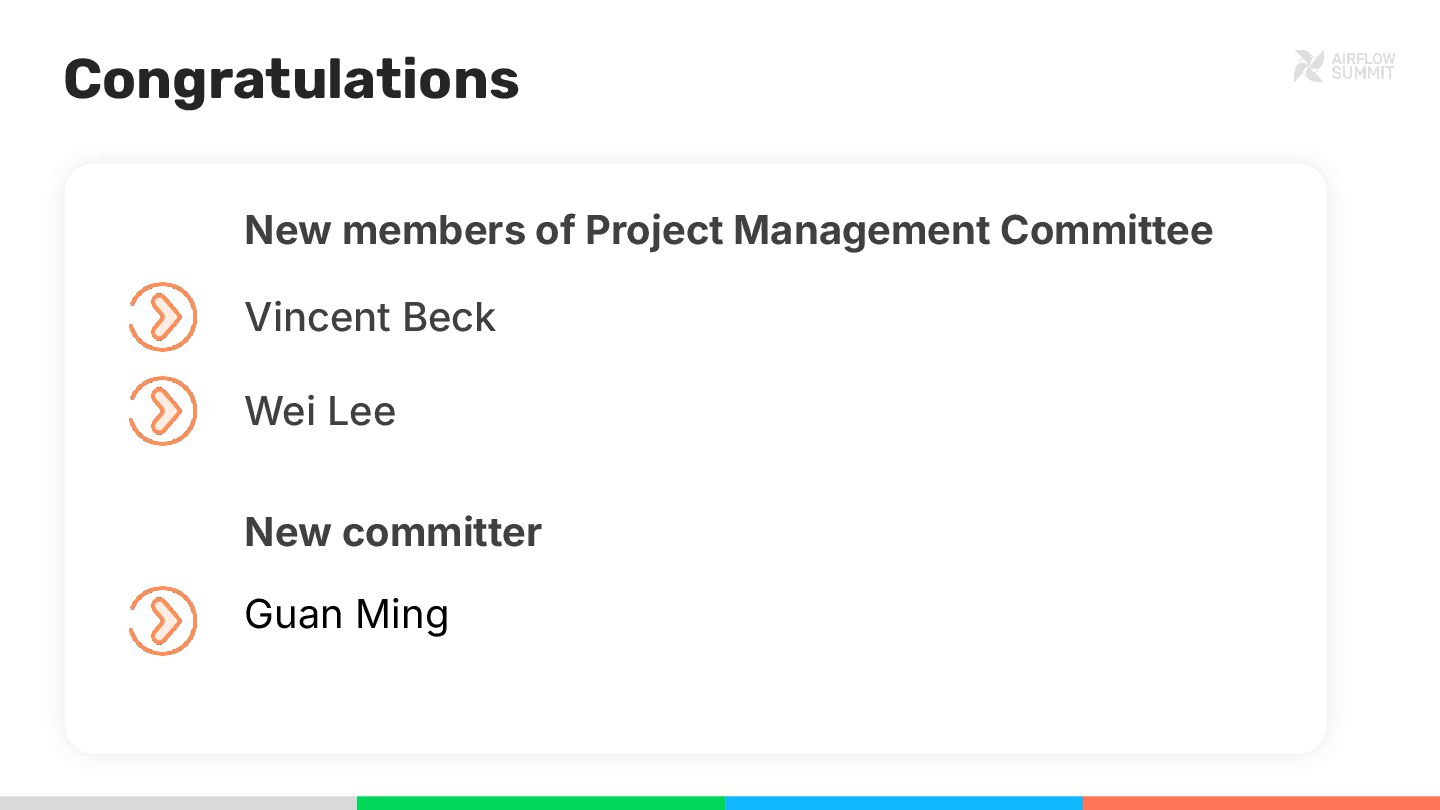
Task: Click the Congratulations slide title
Action: pos(291,79)
